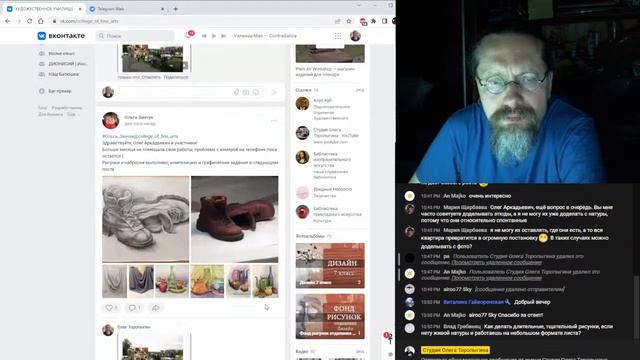Click the Студия Олега Торопыгина yellow badge
This screenshot has width=640, height=360.
pos(455,350)
